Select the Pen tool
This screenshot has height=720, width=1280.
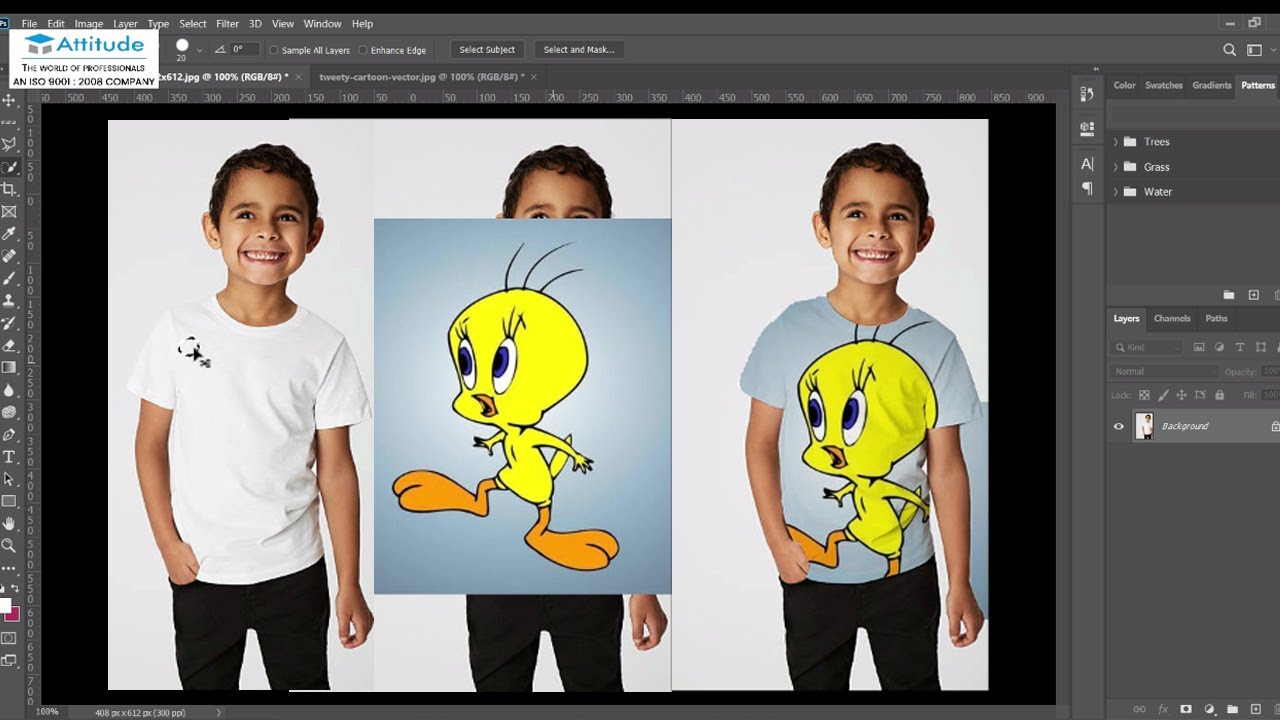(9, 434)
